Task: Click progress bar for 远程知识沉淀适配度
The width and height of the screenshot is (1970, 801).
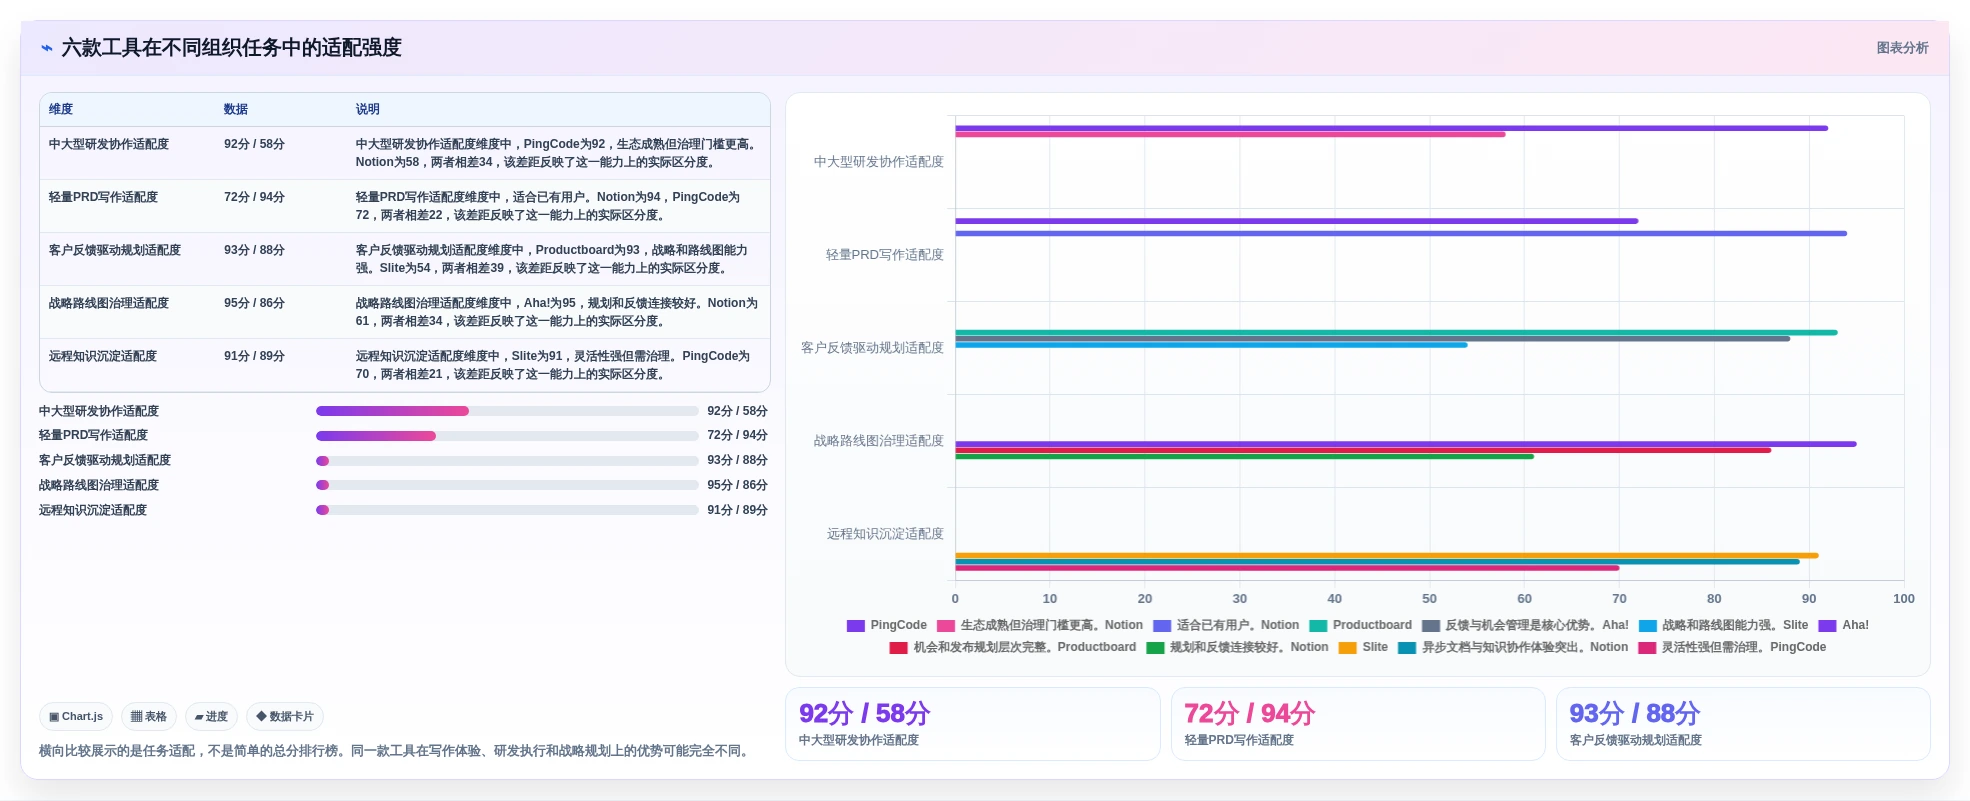Action: point(507,510)
